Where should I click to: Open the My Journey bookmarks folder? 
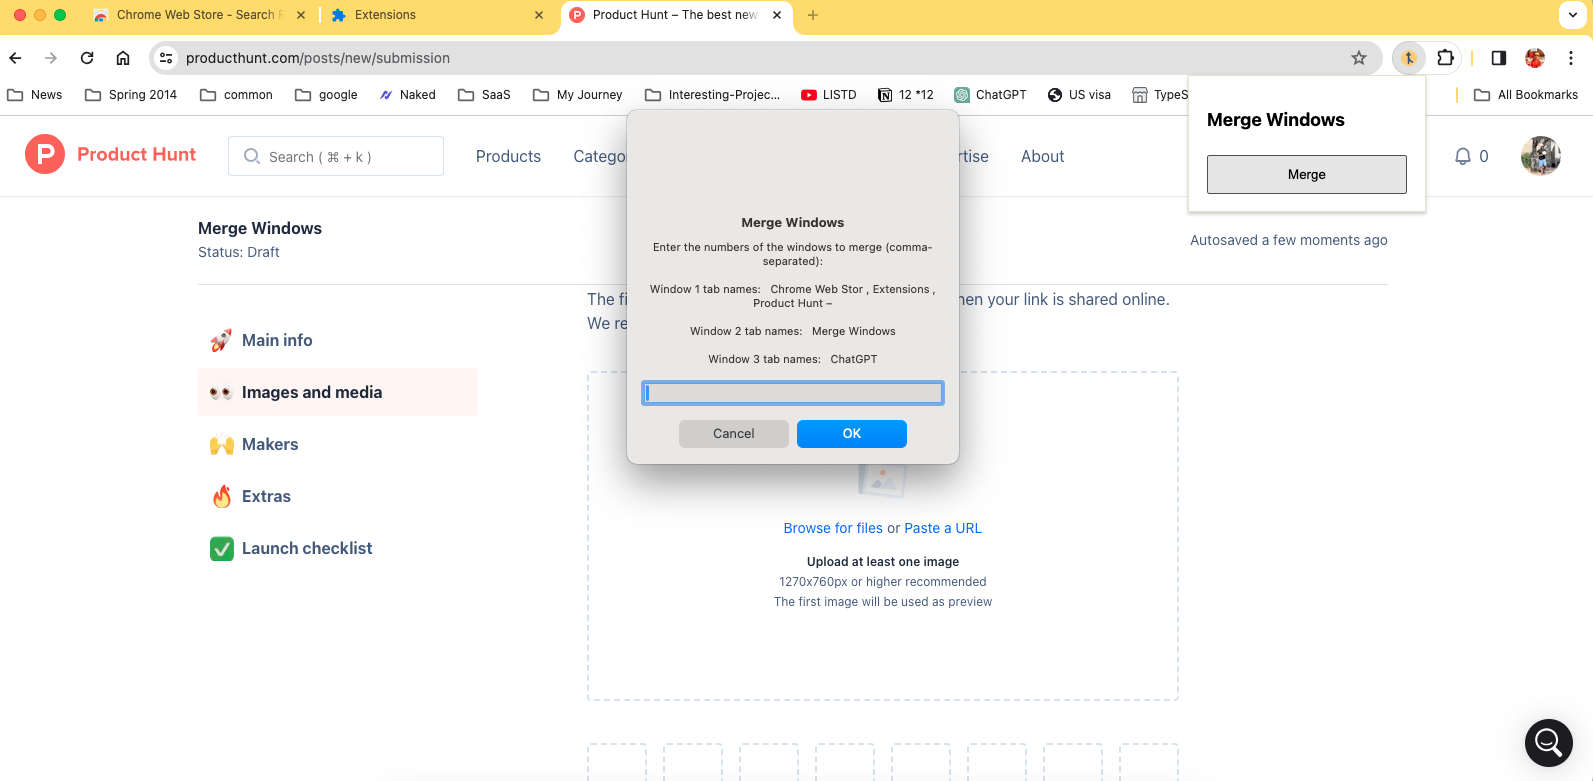pyautogui.click(x=578, y=95)
